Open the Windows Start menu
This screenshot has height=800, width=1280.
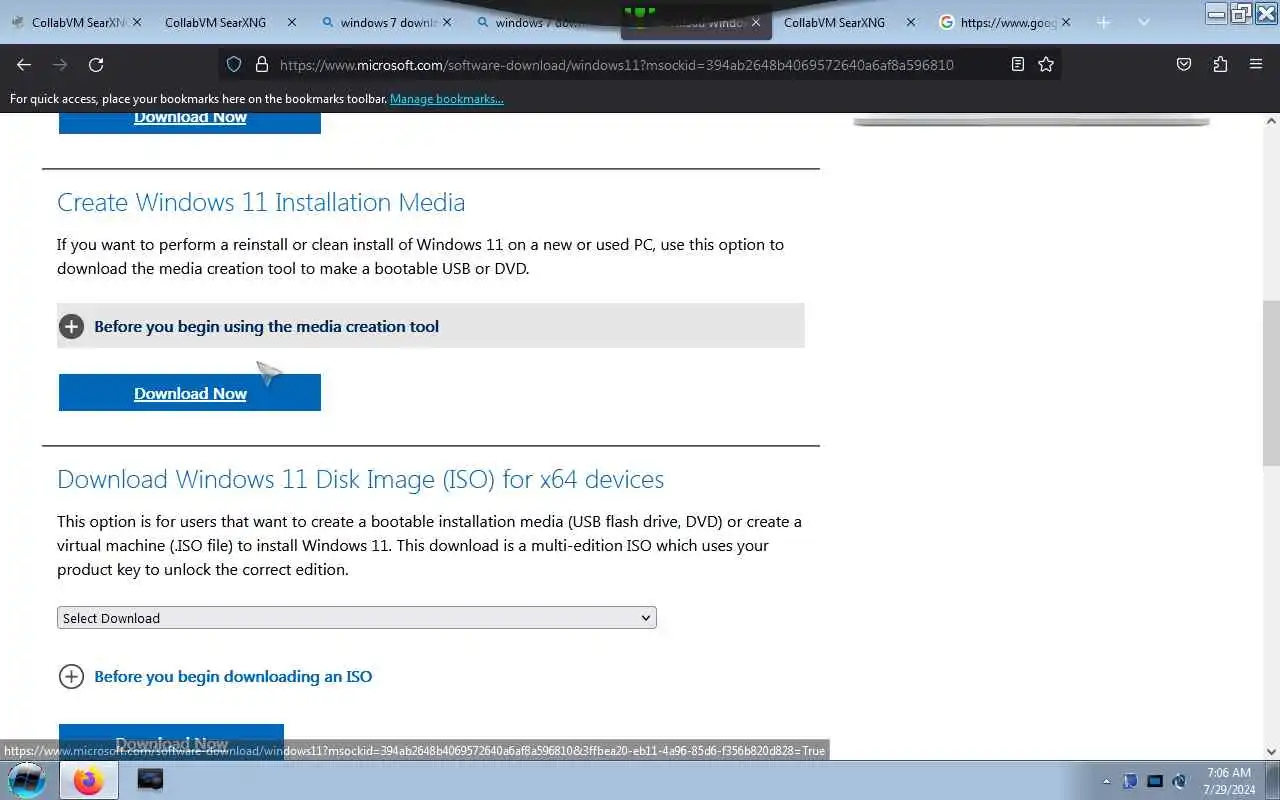pyautogui.click(x=27, y=780)
